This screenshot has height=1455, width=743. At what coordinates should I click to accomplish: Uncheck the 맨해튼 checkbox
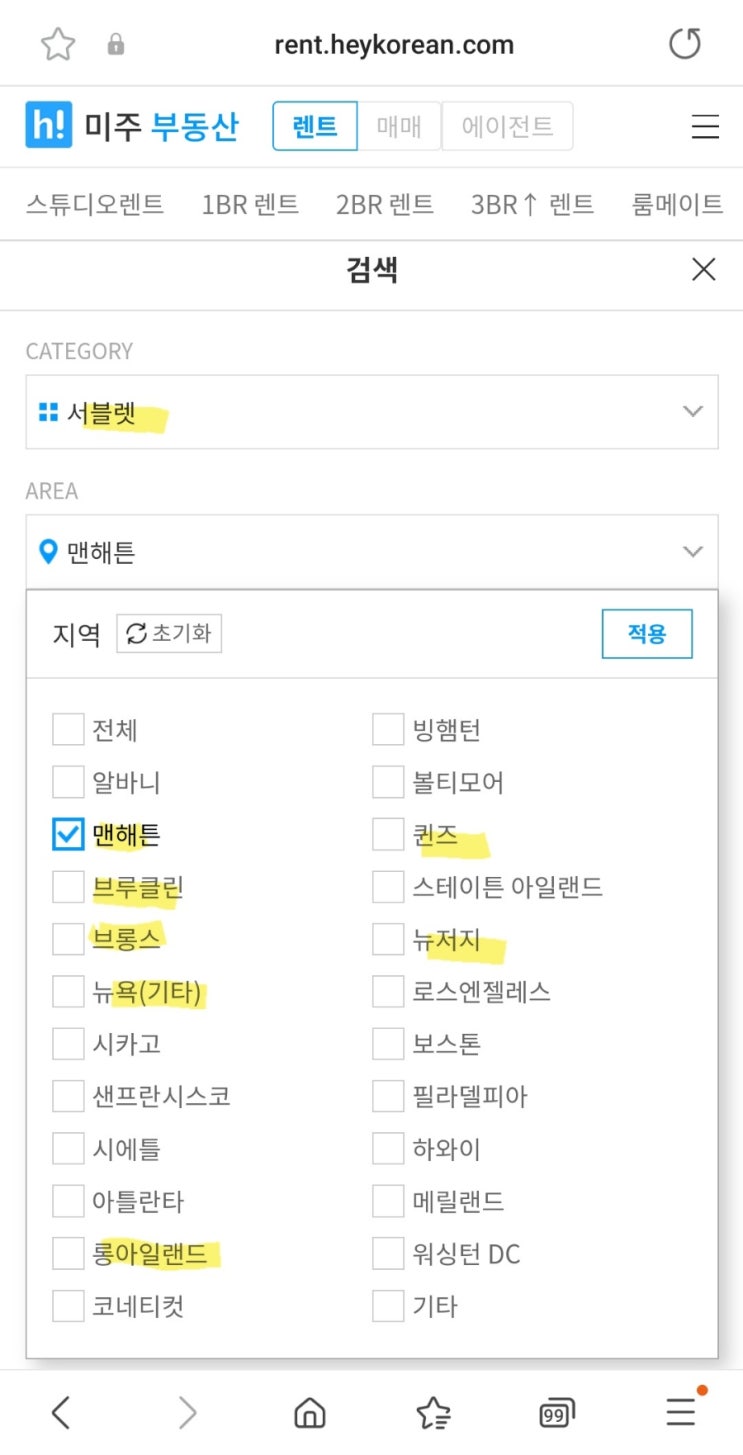tap(68, 834)
